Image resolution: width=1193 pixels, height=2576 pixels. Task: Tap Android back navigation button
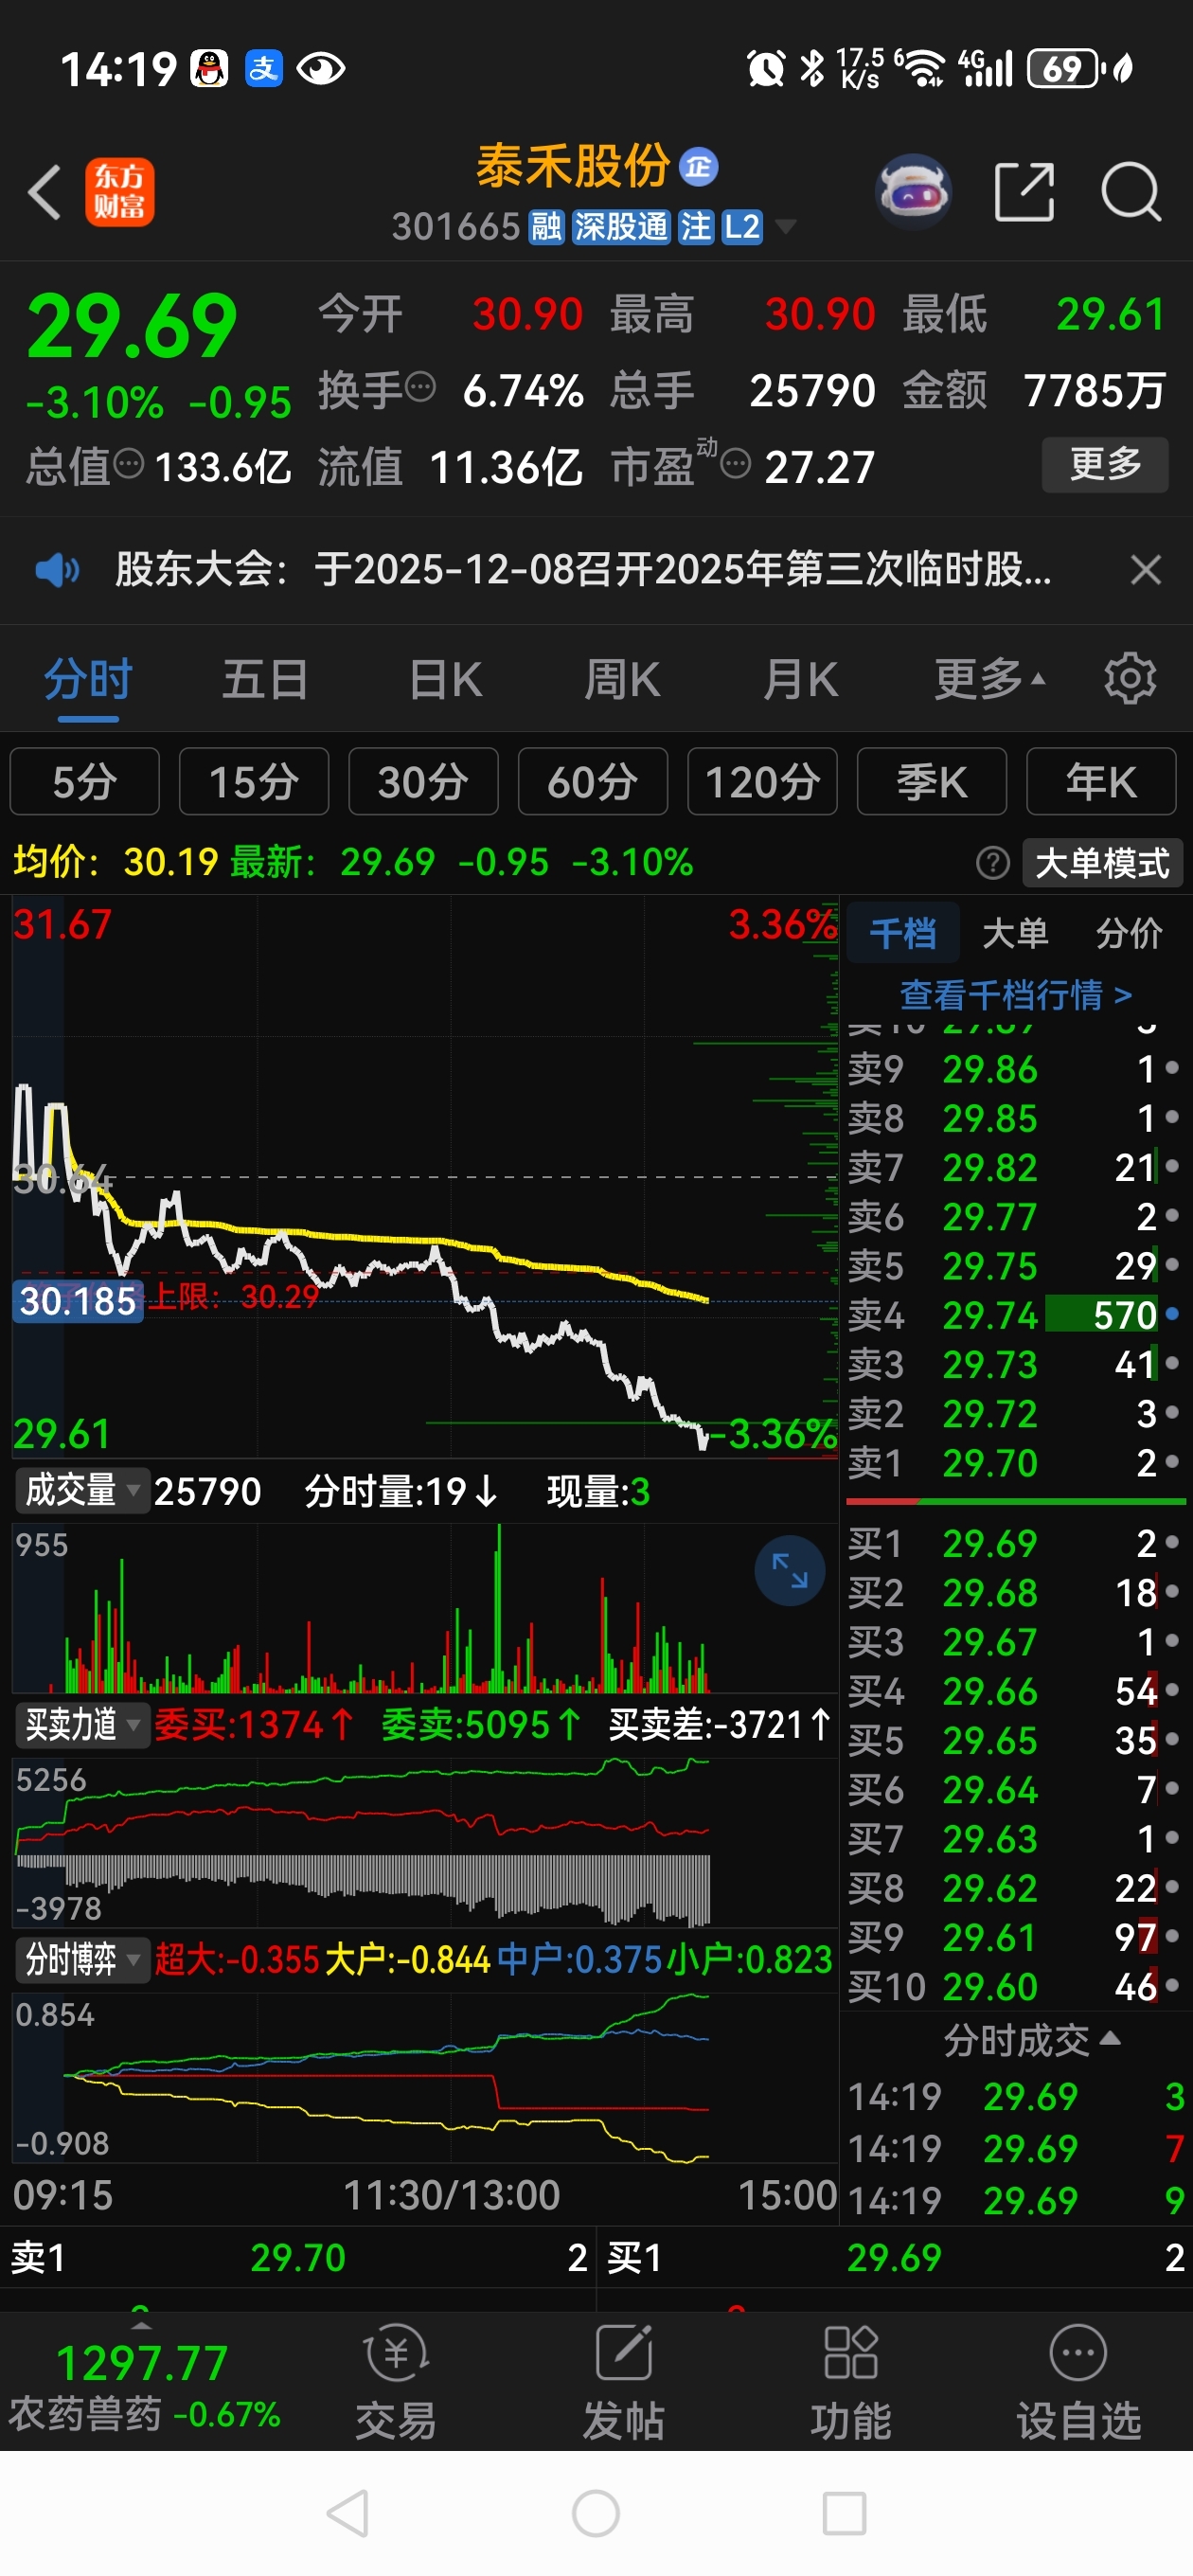point(348,2514)
